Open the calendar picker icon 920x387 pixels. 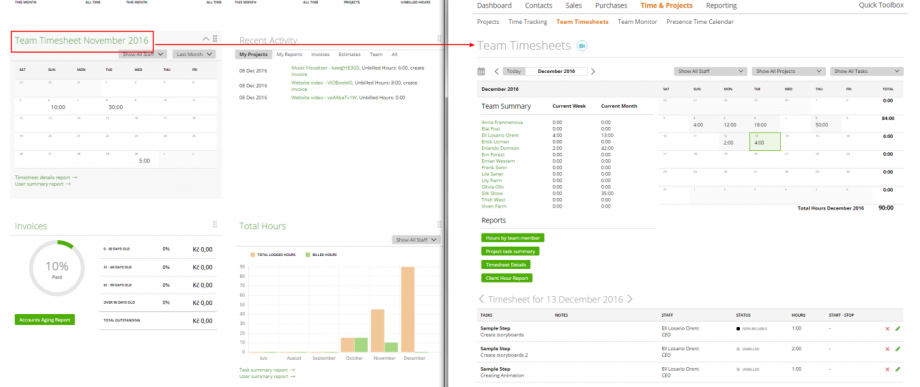pyautogui.click(x=481, y=72)
